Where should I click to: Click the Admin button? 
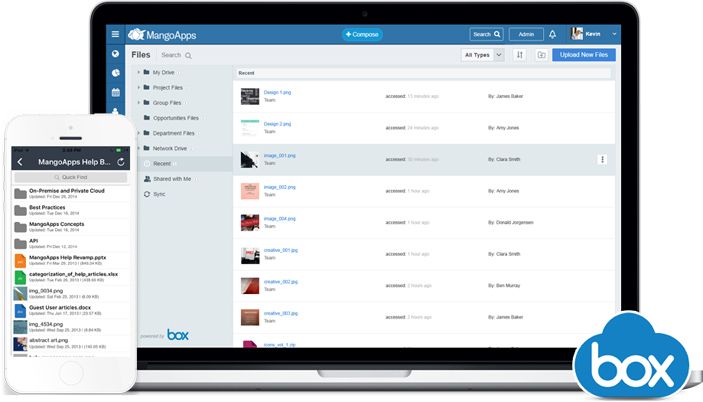[526, 34]
